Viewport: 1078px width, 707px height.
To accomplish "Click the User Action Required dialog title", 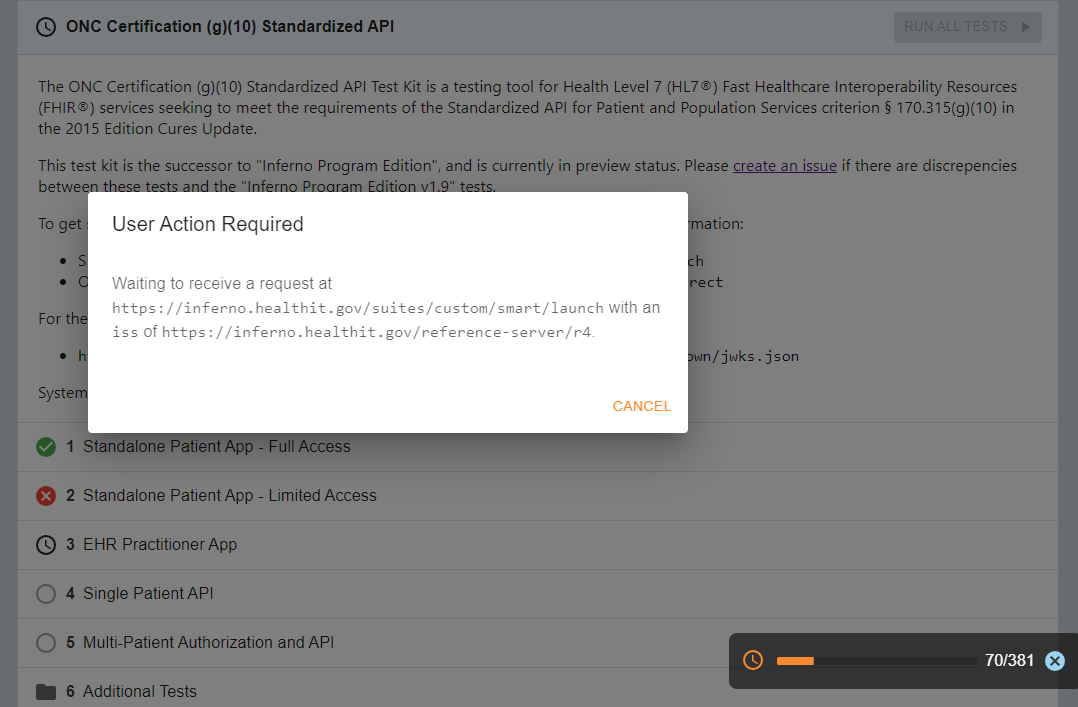I will tap(208, 224).
